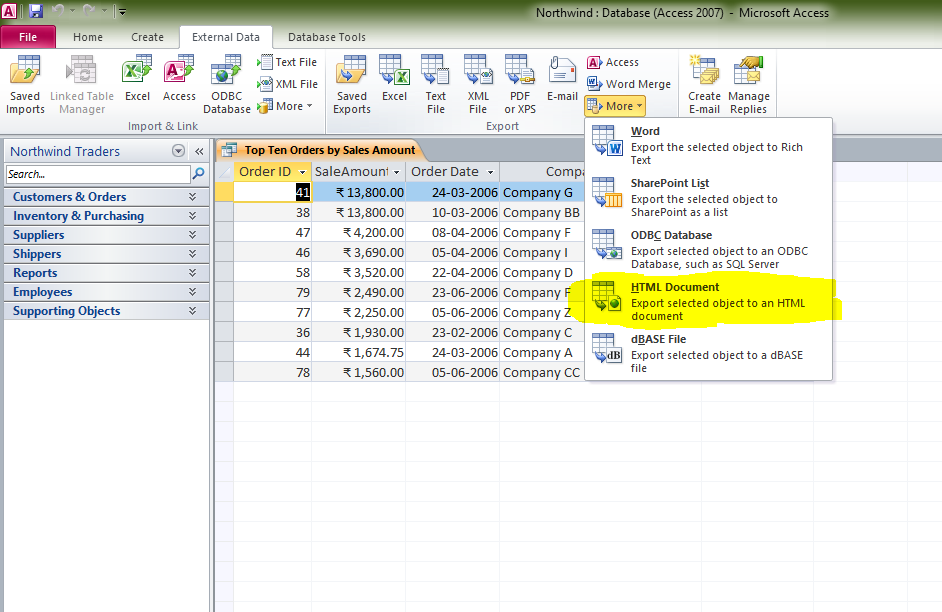
Task: Click the Save icon in quick access toolbar
Action: [x=36, y=11]
